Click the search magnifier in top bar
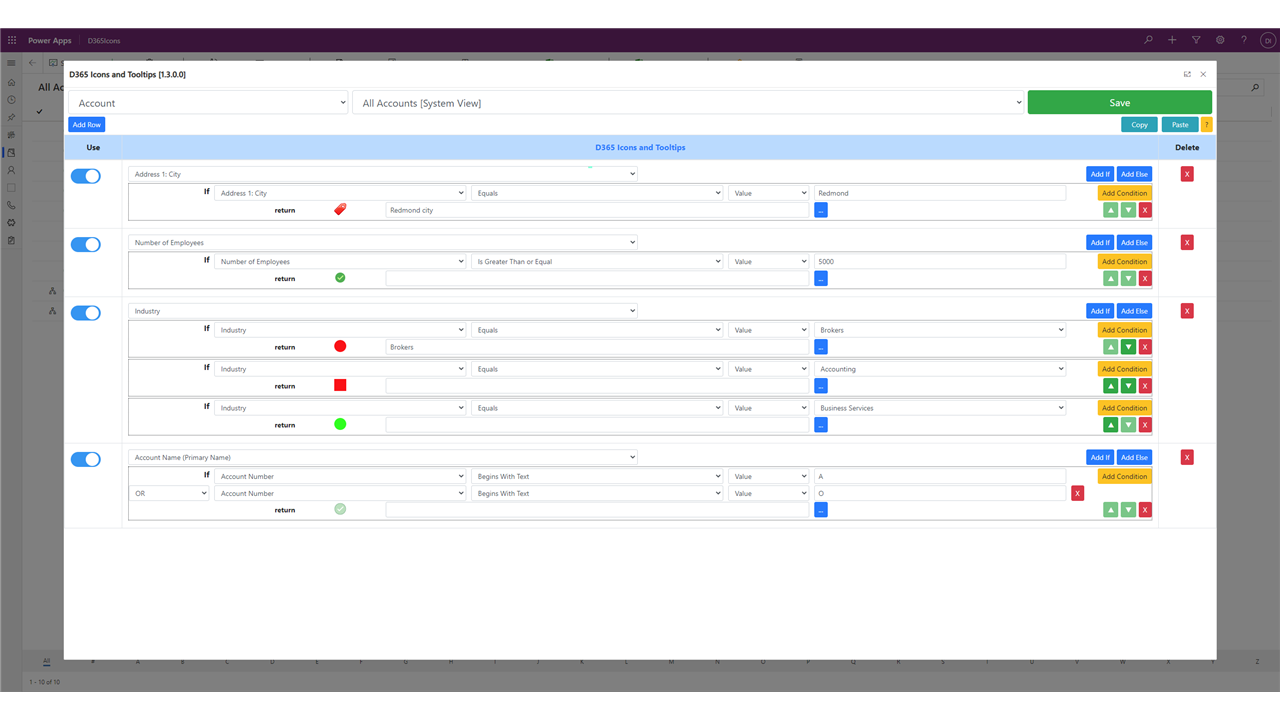 click(x=1148, y=40)
